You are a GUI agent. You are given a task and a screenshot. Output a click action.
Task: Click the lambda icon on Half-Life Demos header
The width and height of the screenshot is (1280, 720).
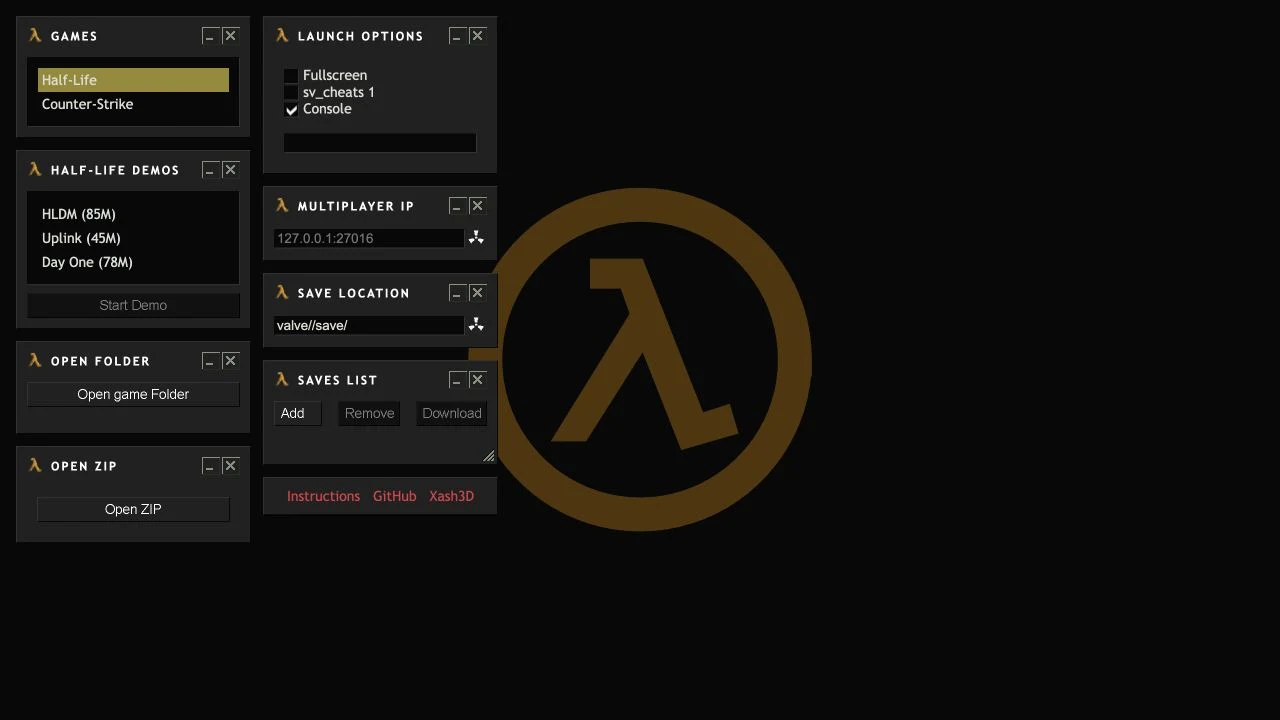coord(35,169)
